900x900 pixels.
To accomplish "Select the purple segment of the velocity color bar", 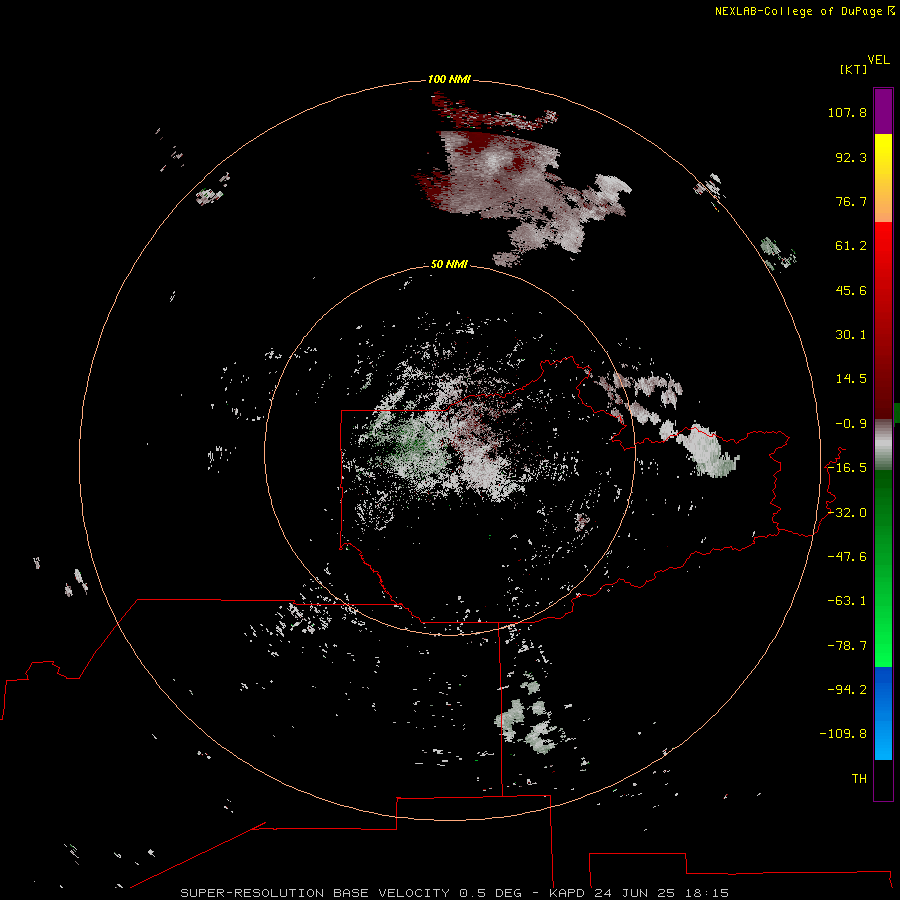I will (x=883, y=111).
